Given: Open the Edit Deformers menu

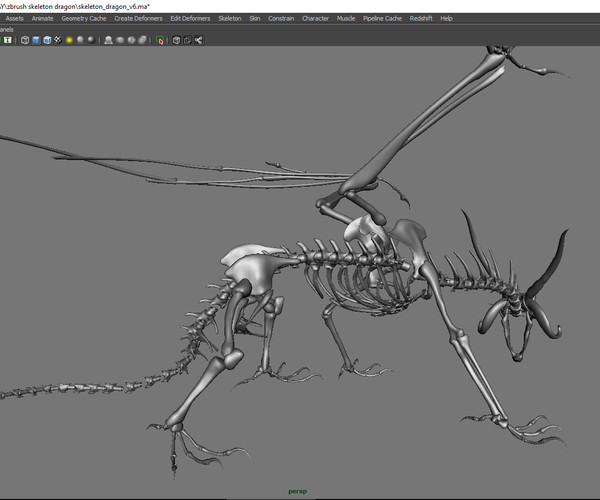Looking at the screenshot, I should 190,18.
